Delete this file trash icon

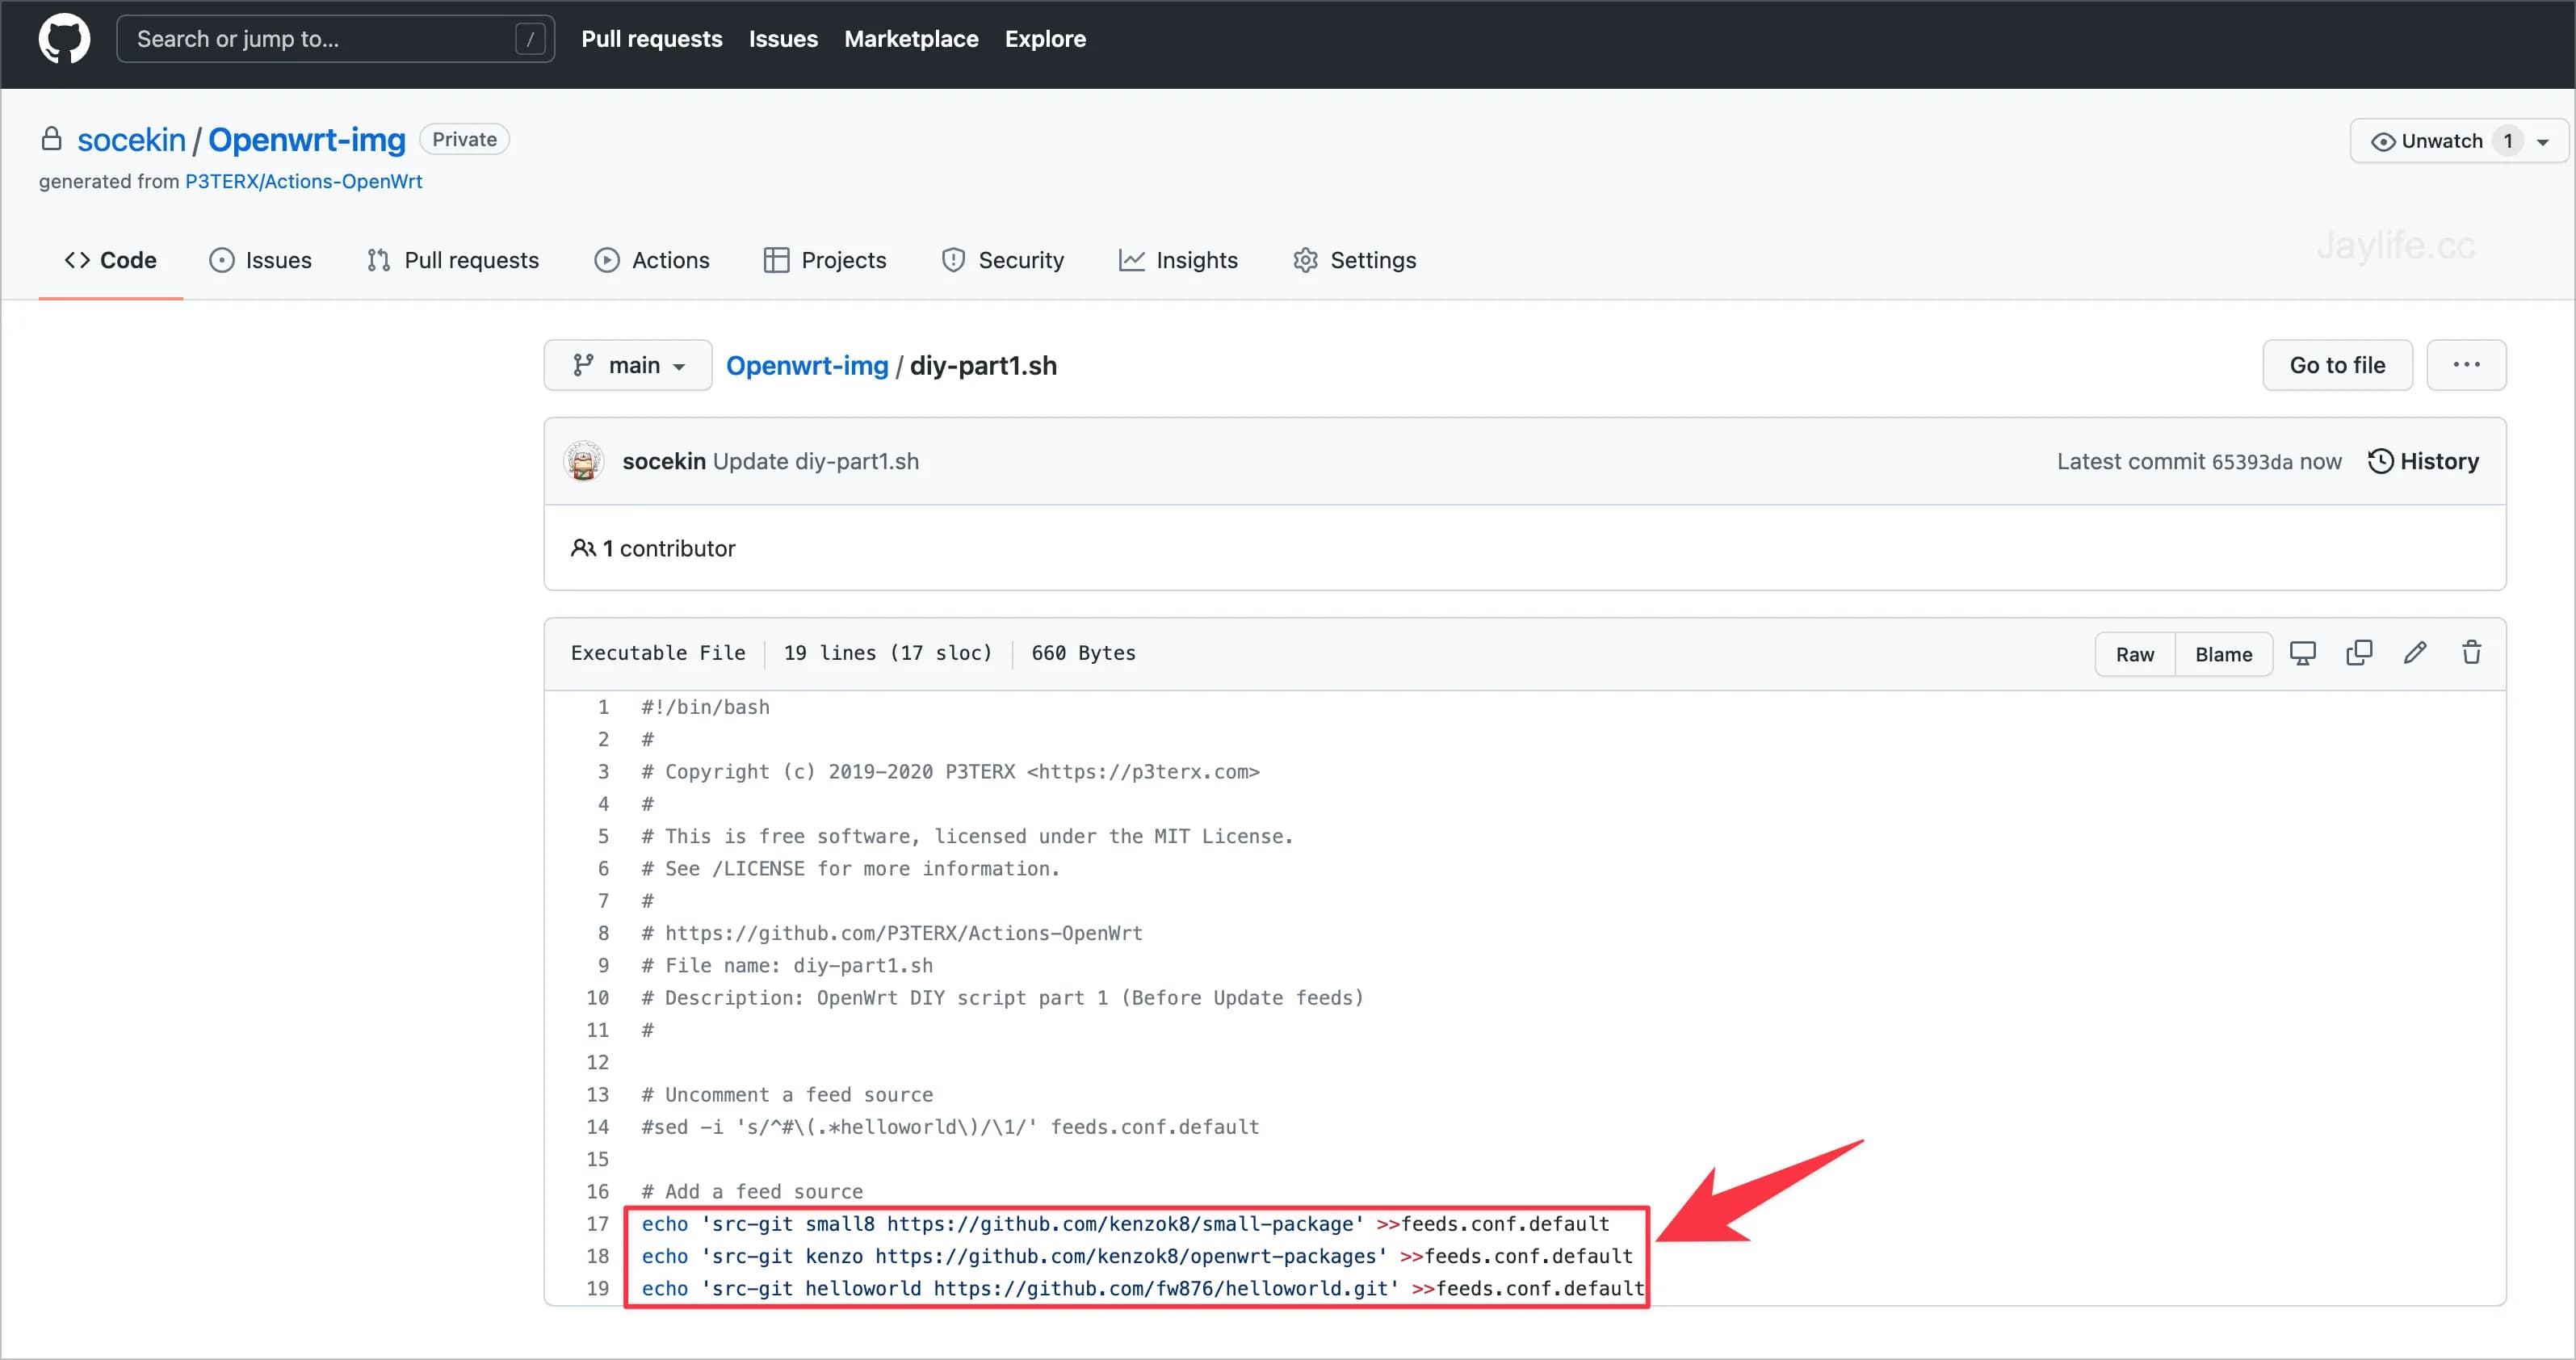(2471, 653)
